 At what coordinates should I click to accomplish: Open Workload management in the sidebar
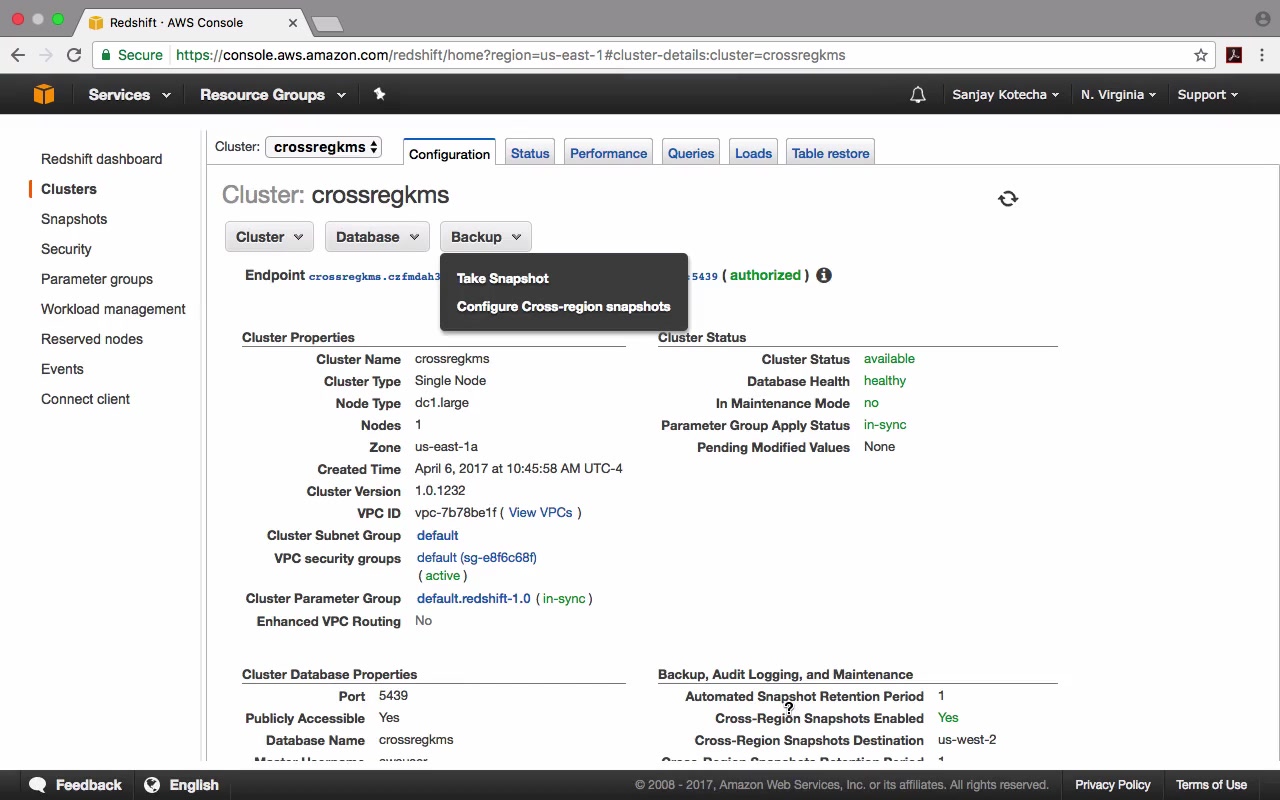(x=113, y=309)
